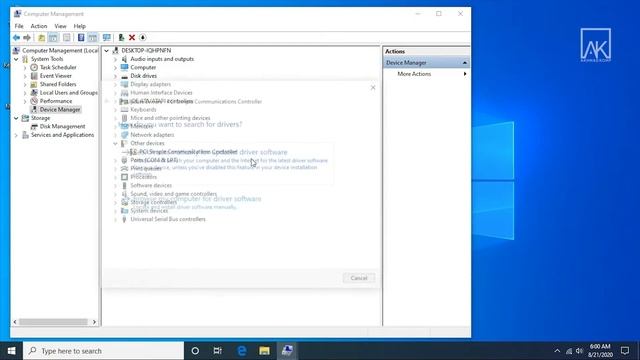The height and width of the screenshot is (360, 640).
Task: Expand Local Users and Groups node
Action: (25, 93)
